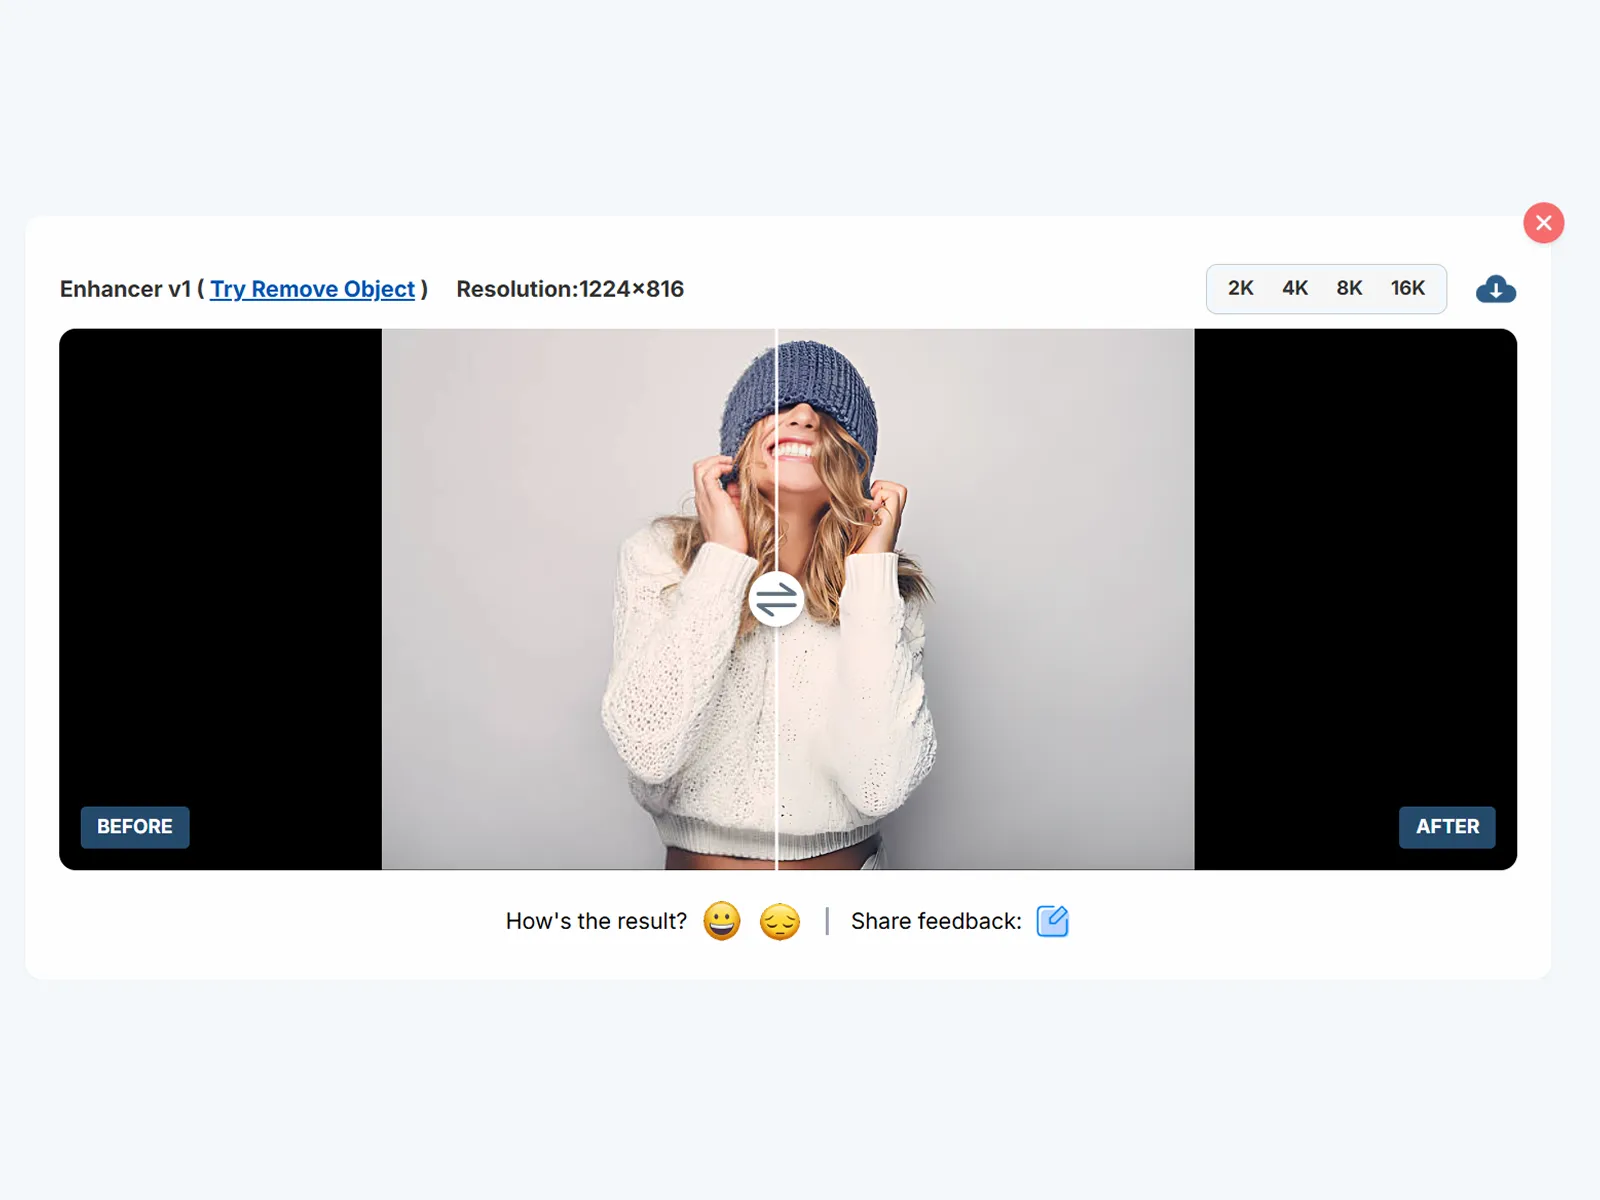Viewport: 1600px width, 1200px height.
Task: Click the Enhancer v1 title text
Action: point(125,289)
